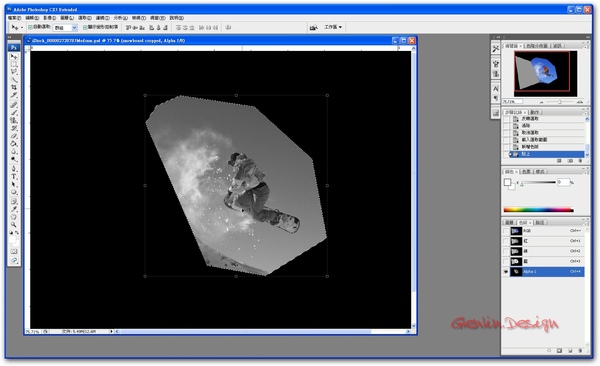Select the Clone Stamp tool
The image size is (600, 366).
click(14, 120)
